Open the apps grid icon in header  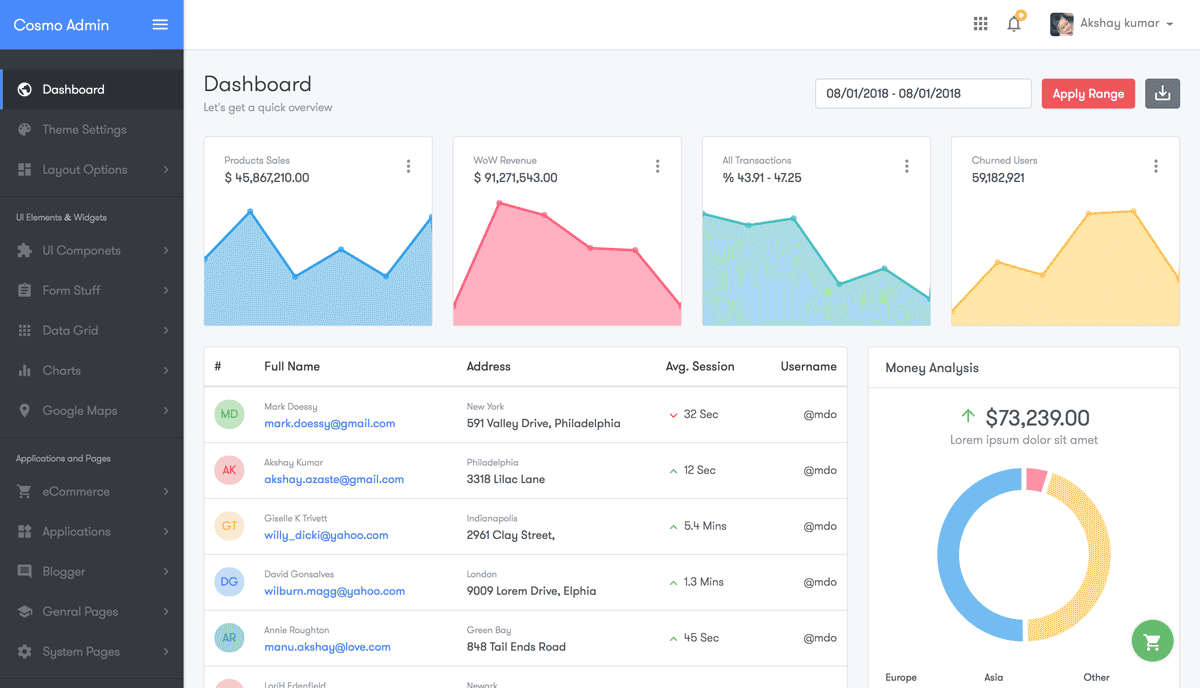click(980, 24)
